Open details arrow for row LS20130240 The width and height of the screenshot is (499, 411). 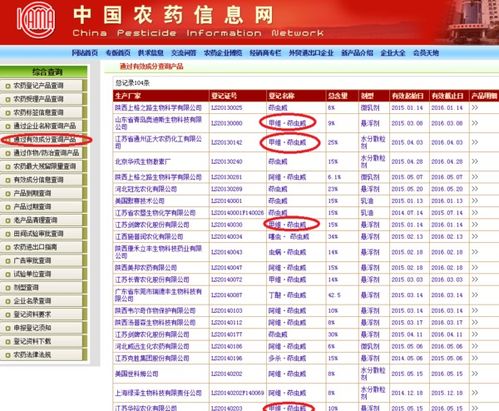tap(475, 161)
